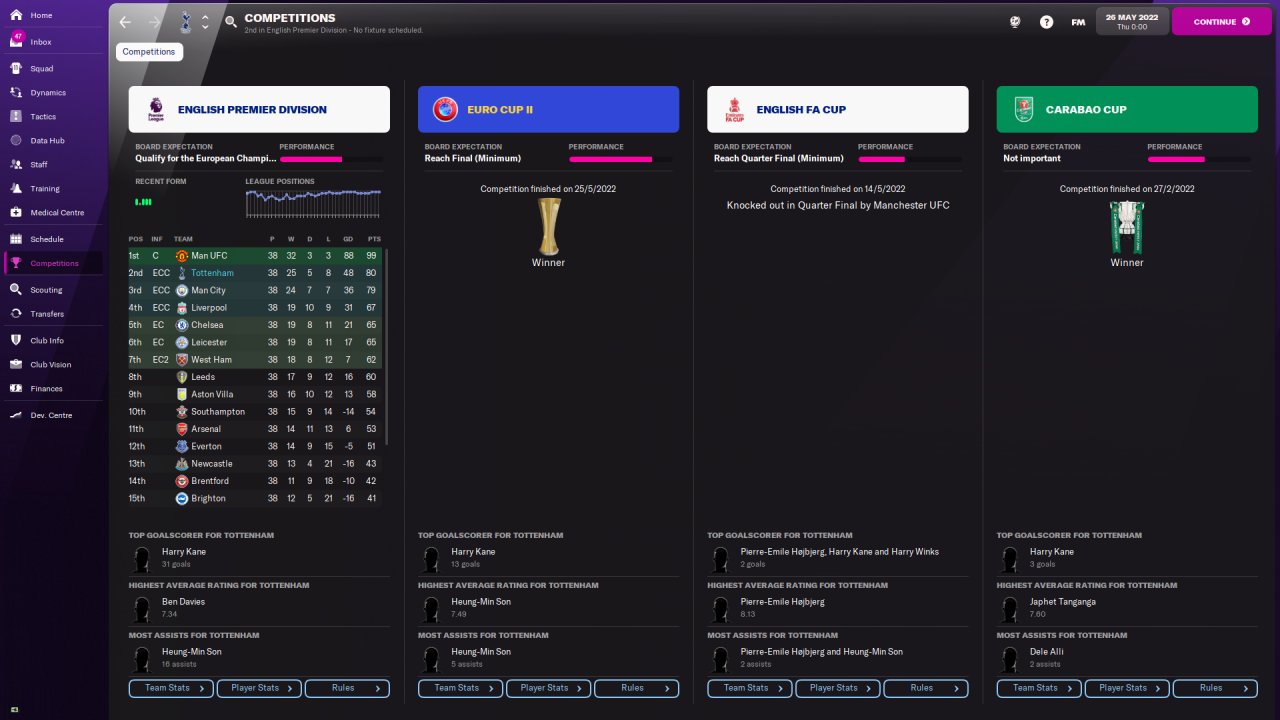Open the Inbox envelope icon
Screen dimensions: 1280x720
coord(16,42)
